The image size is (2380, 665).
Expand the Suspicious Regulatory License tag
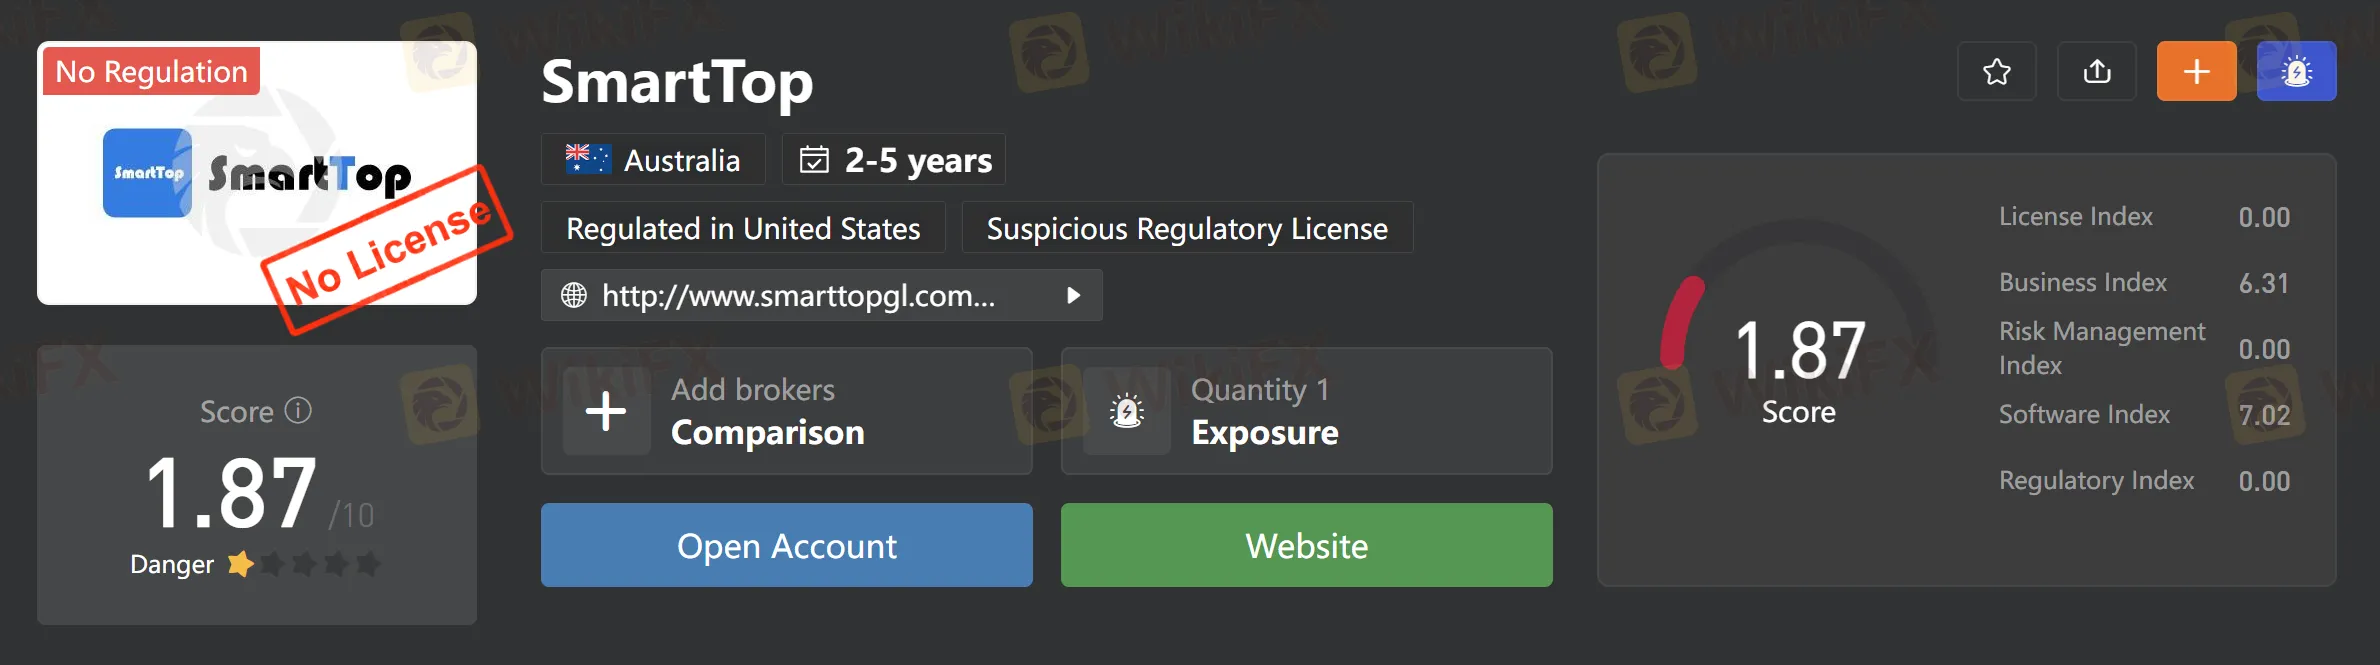click(x=1186, y=228)
